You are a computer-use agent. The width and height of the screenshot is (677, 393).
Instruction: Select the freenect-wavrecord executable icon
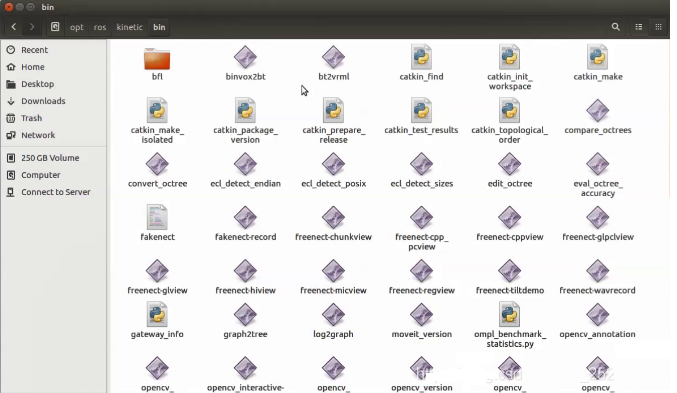598,271
